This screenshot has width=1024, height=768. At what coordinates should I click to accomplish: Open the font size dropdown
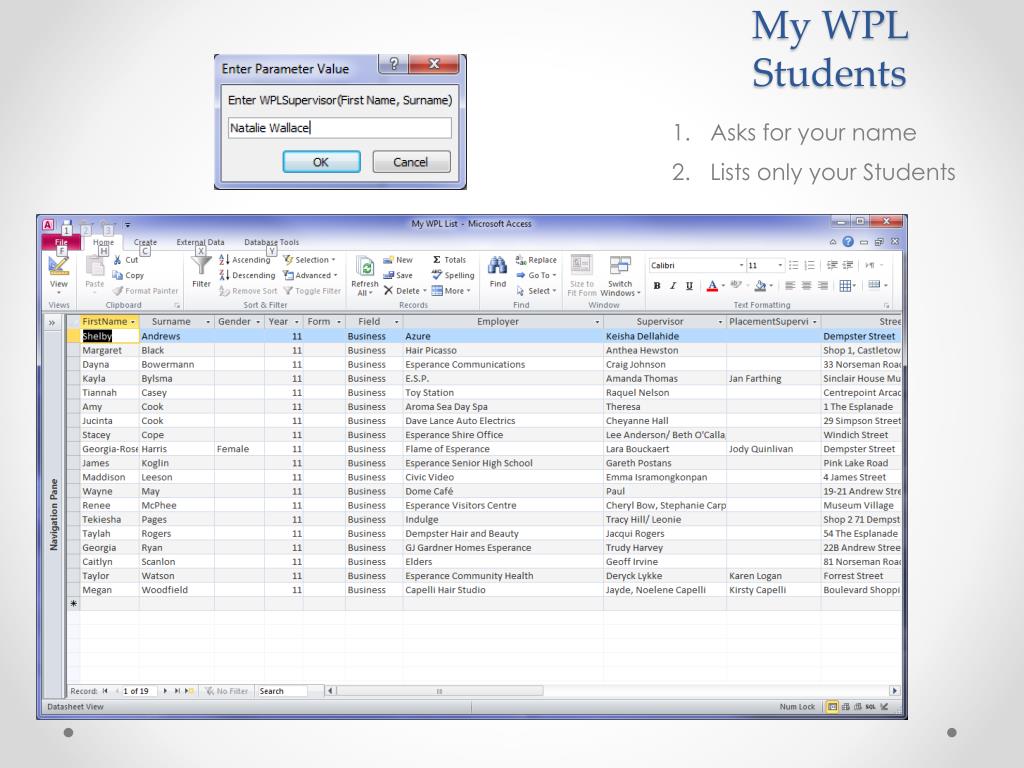780,265
